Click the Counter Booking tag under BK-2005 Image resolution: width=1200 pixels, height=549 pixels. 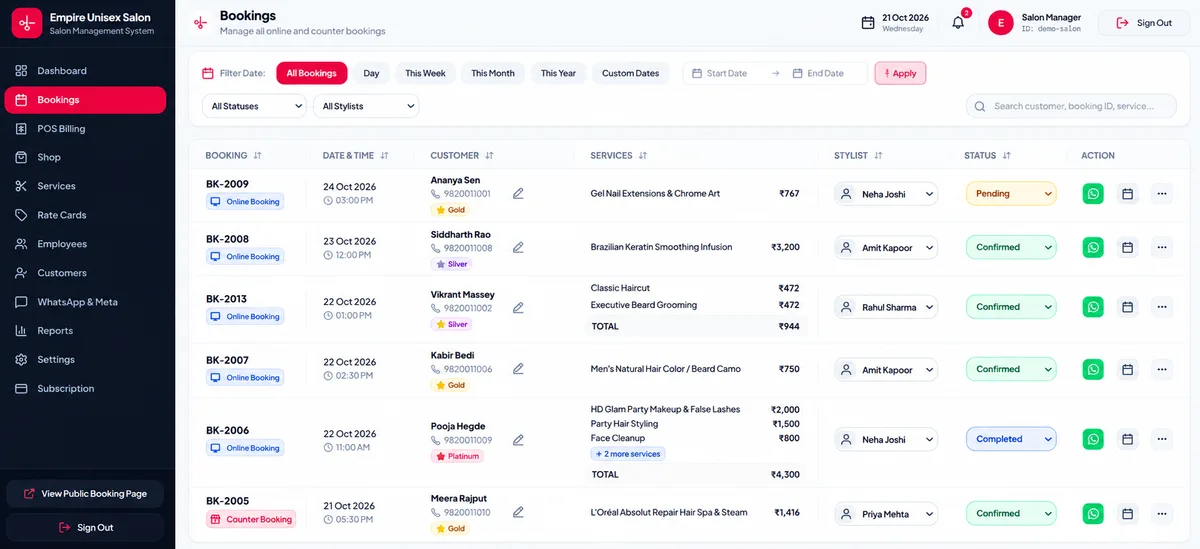point(251,519)
